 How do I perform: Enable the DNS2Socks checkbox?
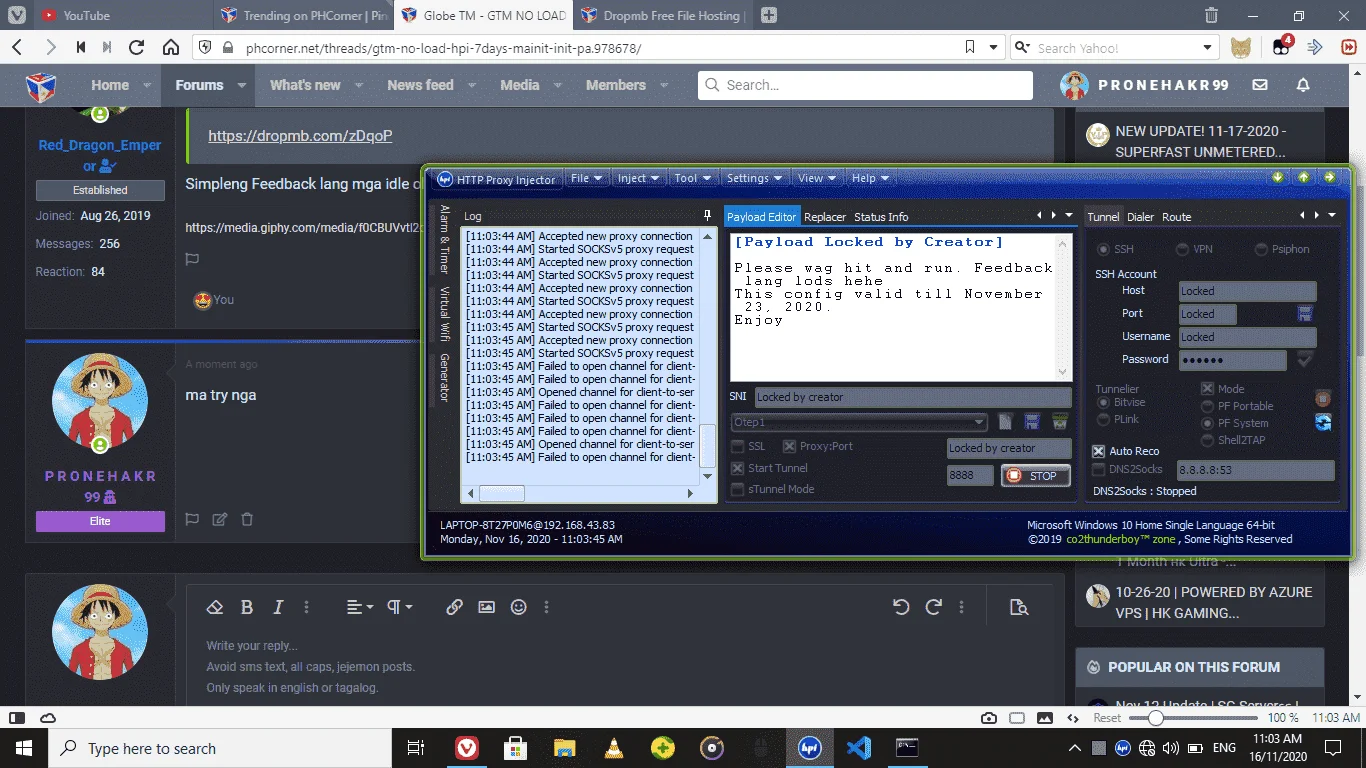click(1099, 469)
